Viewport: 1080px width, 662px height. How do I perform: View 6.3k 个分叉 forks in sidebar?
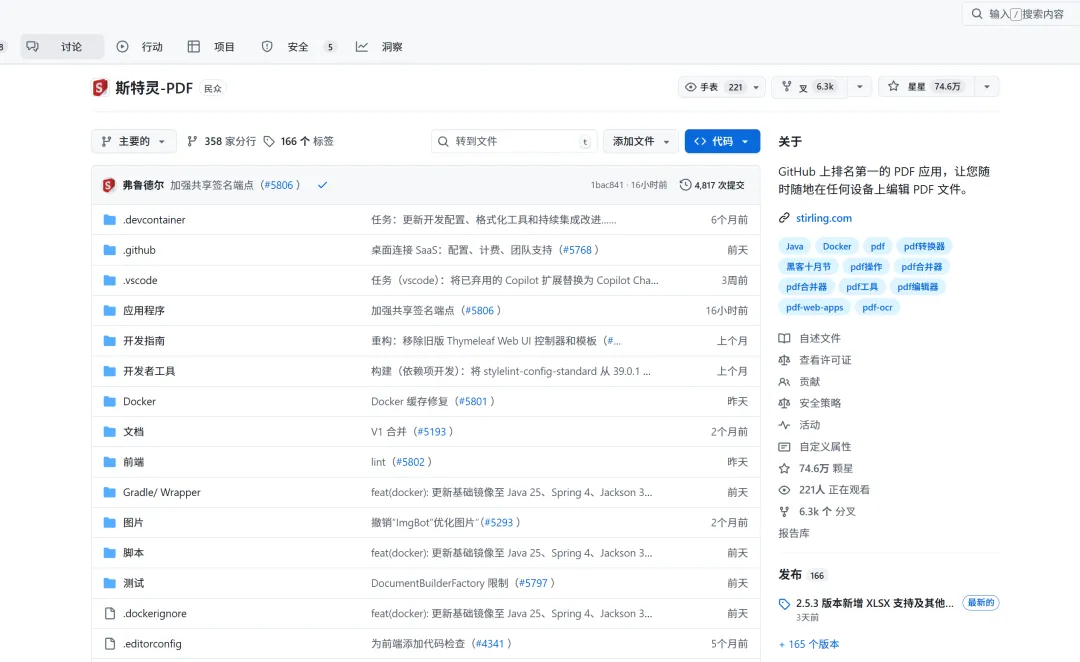[818, 512]
